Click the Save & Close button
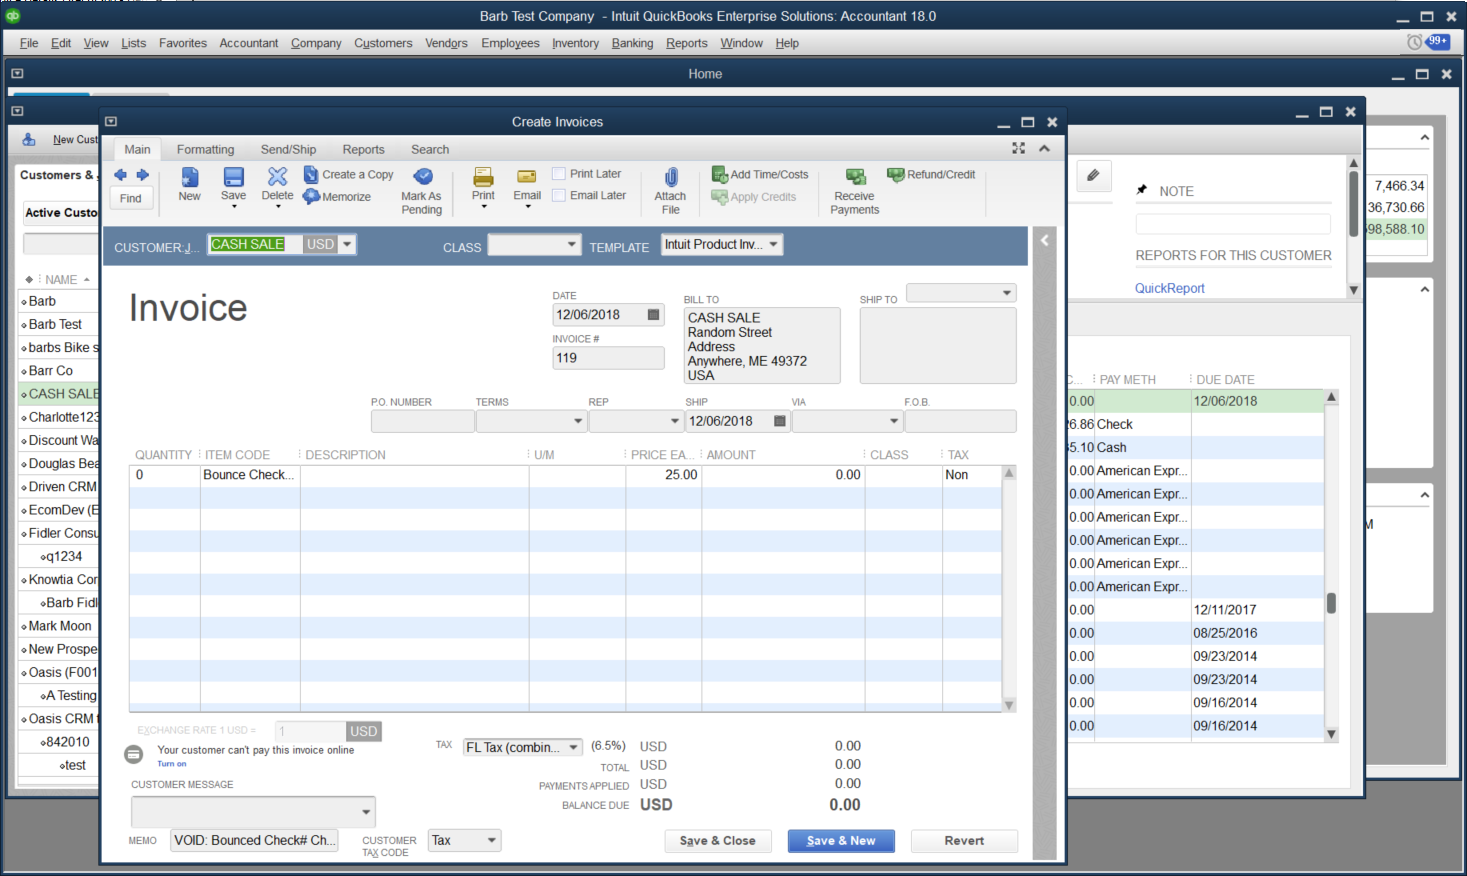Image resolution: width=1467 pixels, height=876 pixels. coord(718,841)
